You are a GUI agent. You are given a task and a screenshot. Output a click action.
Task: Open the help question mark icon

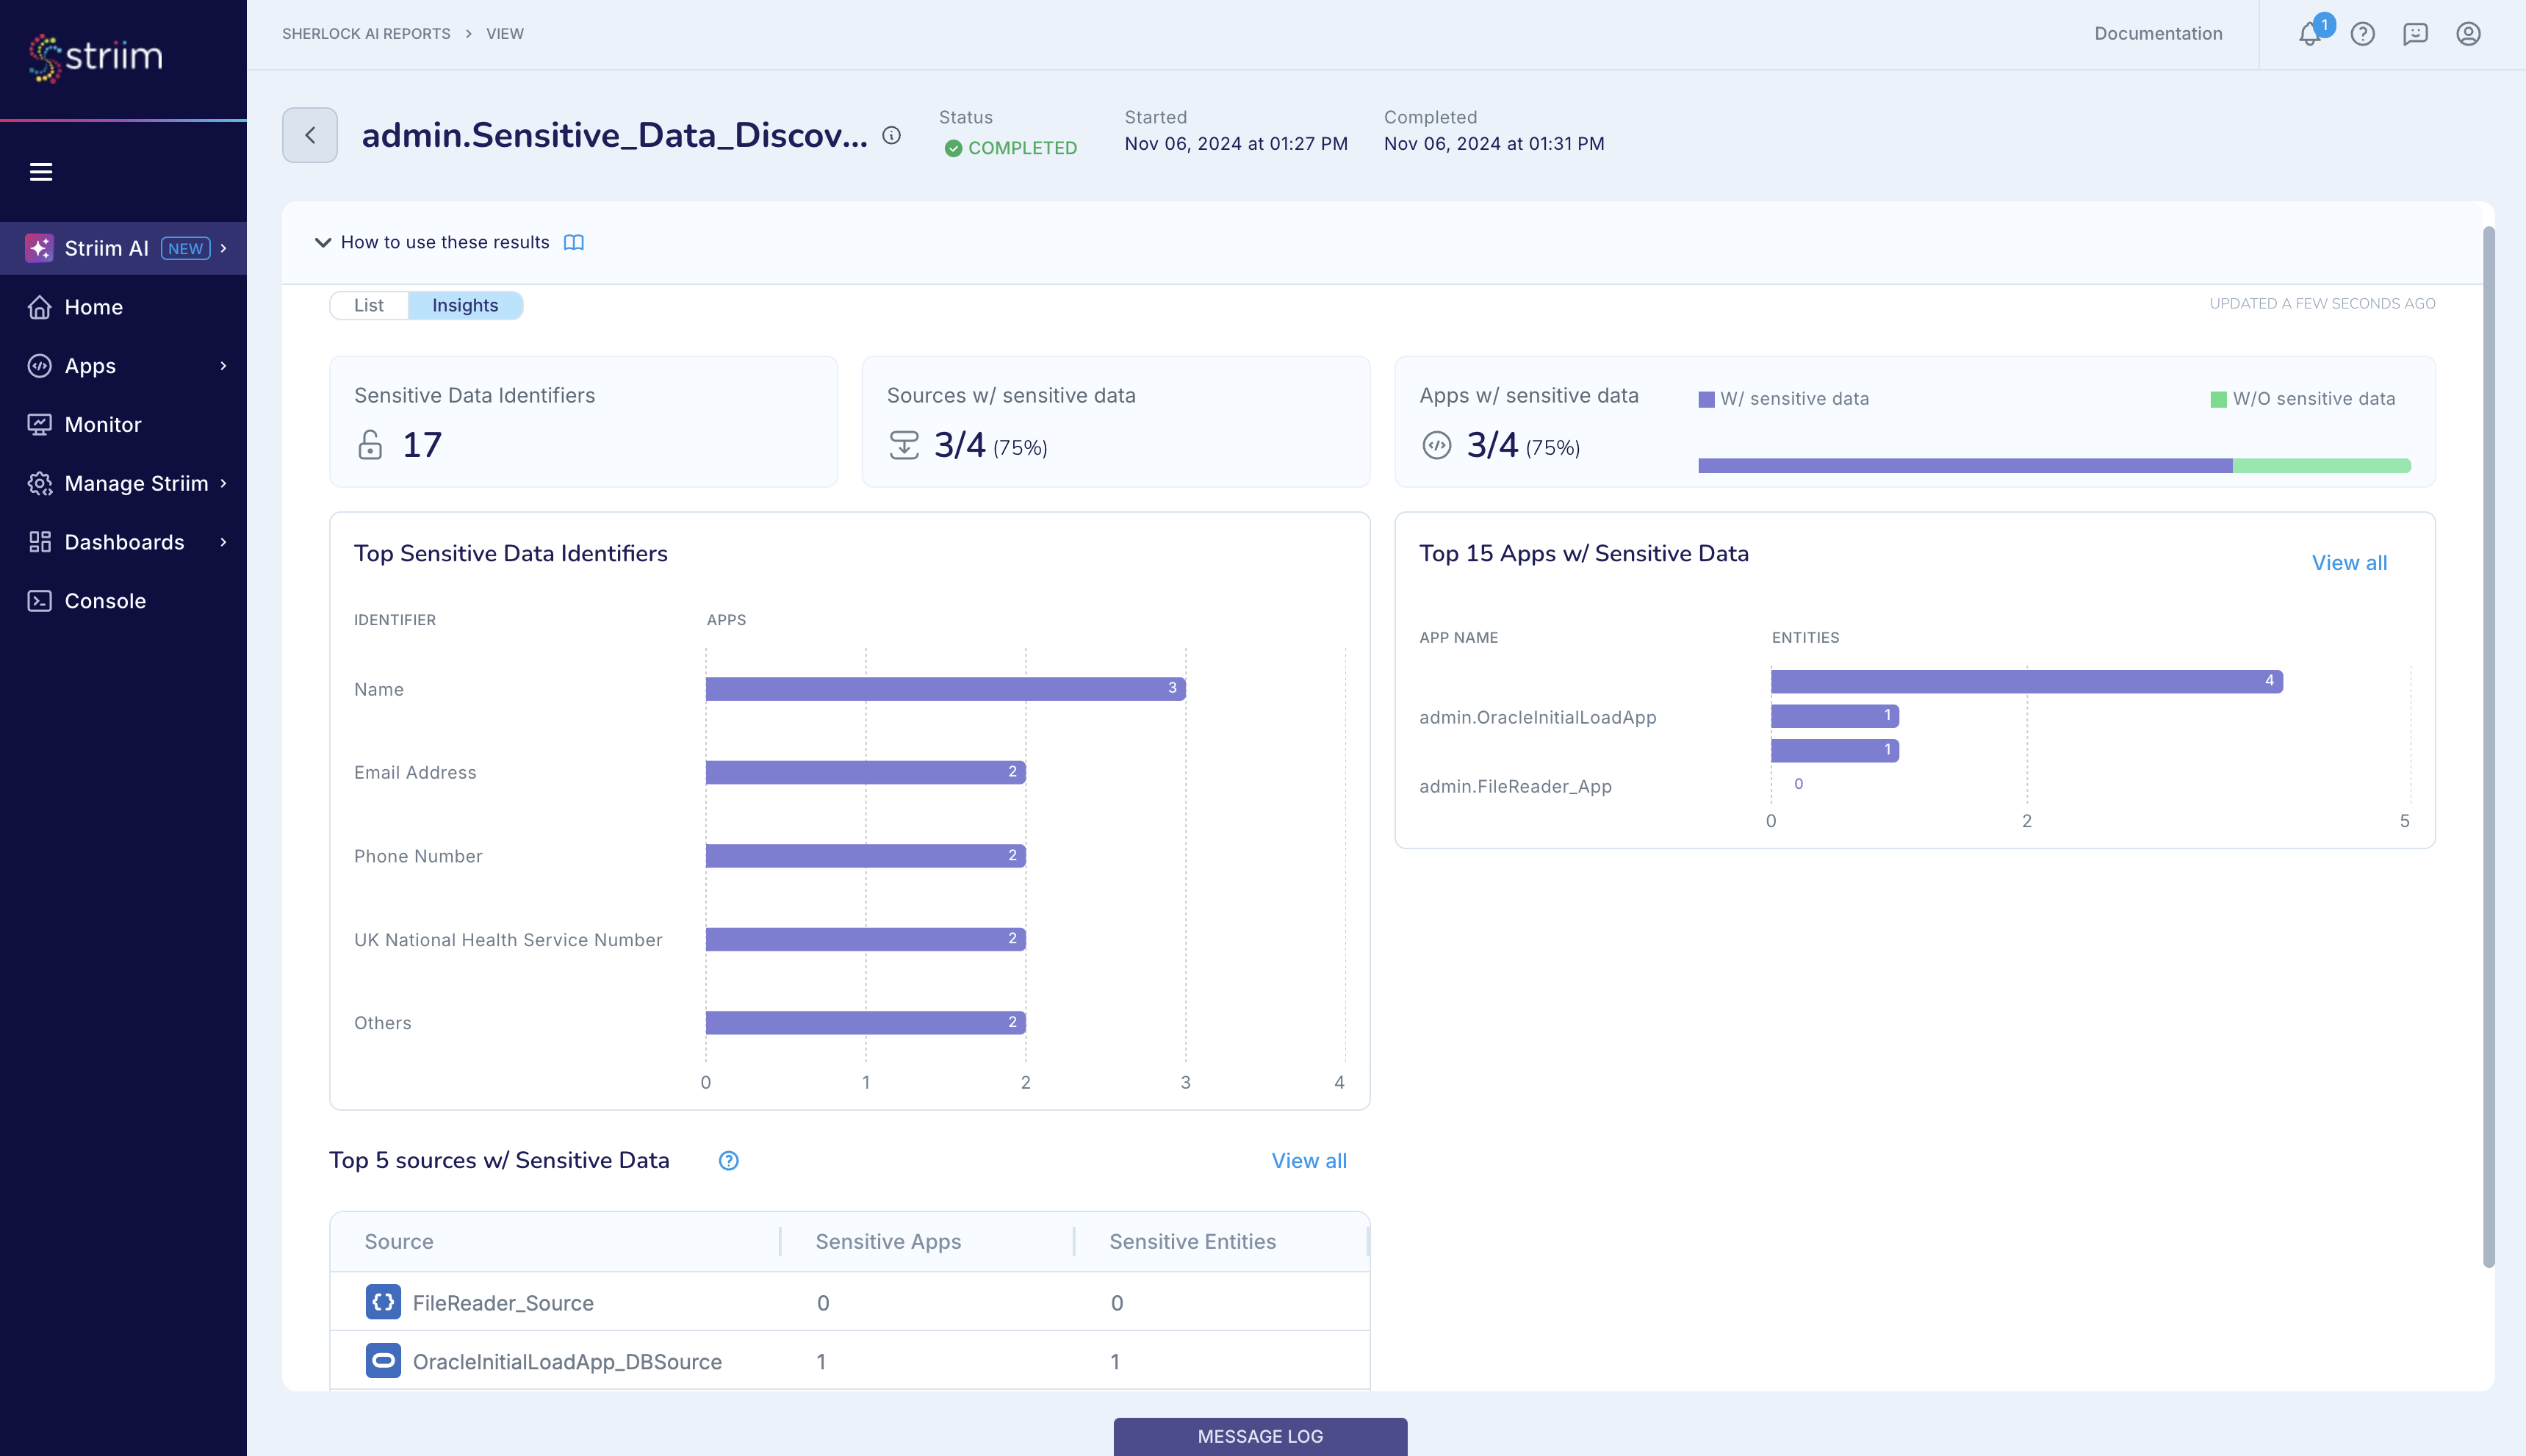[x=2362, y=34]
